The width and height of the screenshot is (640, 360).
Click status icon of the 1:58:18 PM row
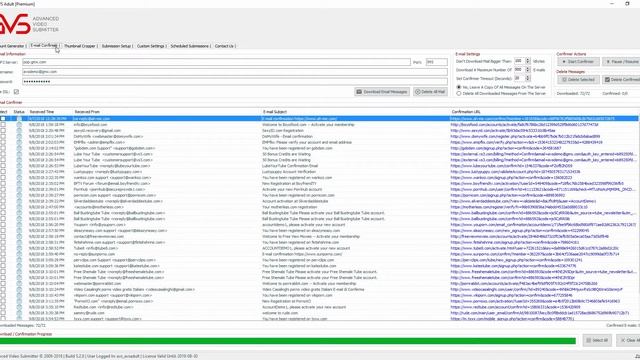[x=19, y=124]
